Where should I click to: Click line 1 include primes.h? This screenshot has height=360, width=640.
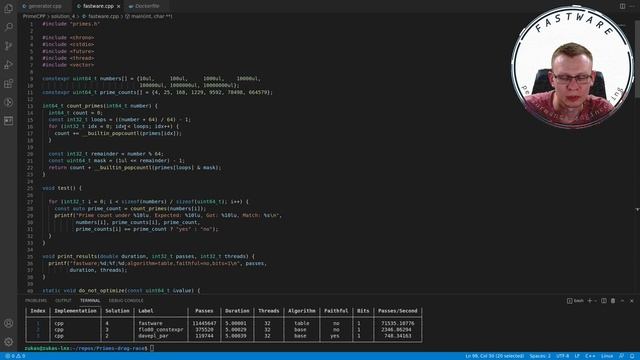tap(71, 24)
